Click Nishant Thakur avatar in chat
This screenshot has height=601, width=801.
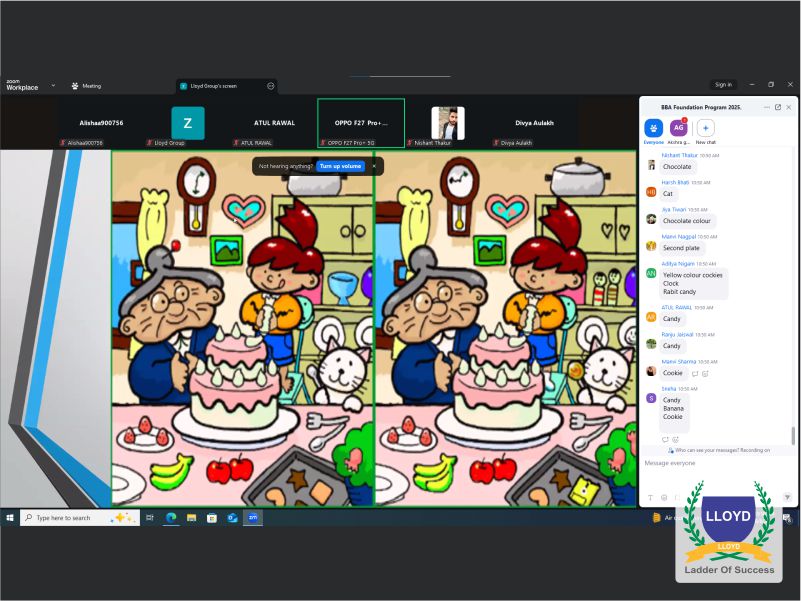[x=651, y=165]
